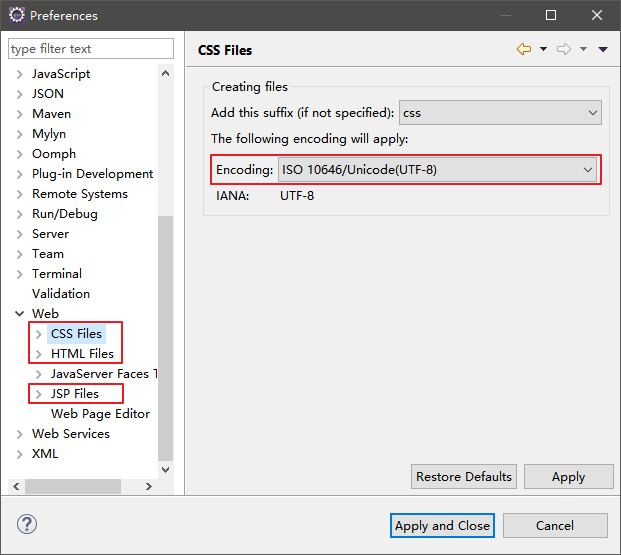The width and height of the screenshot is (621, 555).
Task: Click the Apply and Close button
Action: (x=442, y=526)
